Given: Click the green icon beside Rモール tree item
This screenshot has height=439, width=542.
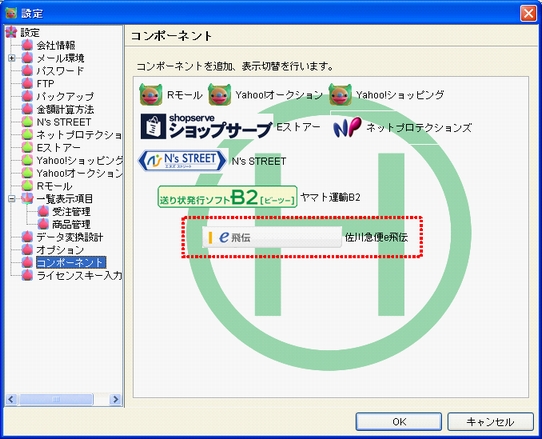Looking at the screenshot, I should click(27, 186).
